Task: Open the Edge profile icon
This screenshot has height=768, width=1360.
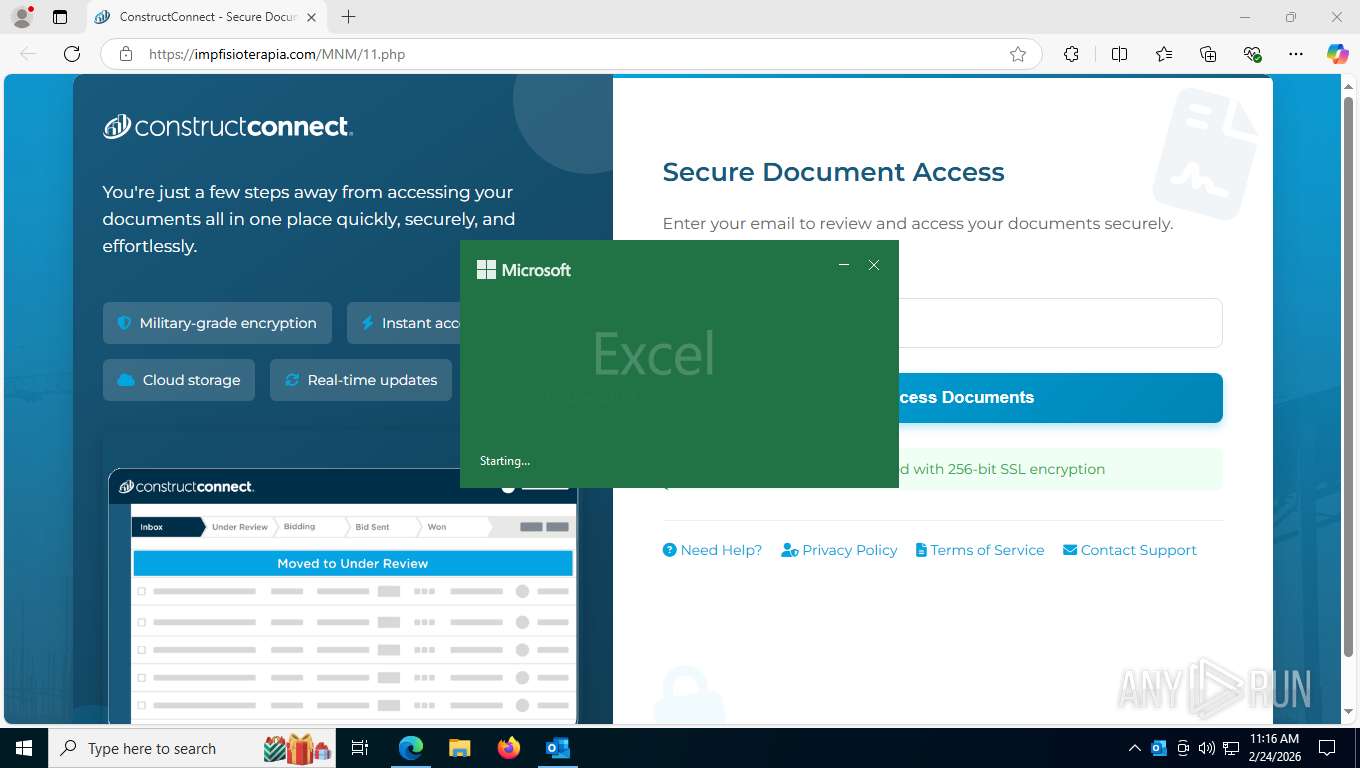Action: tap(21, 17)
